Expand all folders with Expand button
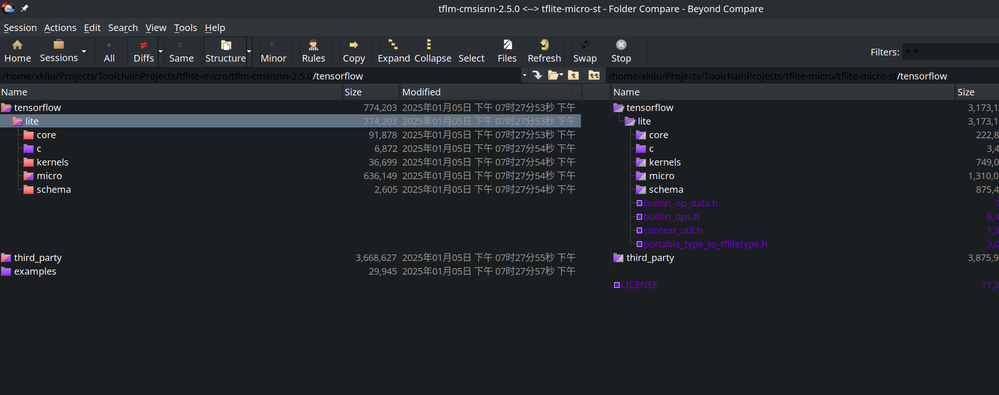This screenshot has width=999, height=395. [x=394, y=51]
